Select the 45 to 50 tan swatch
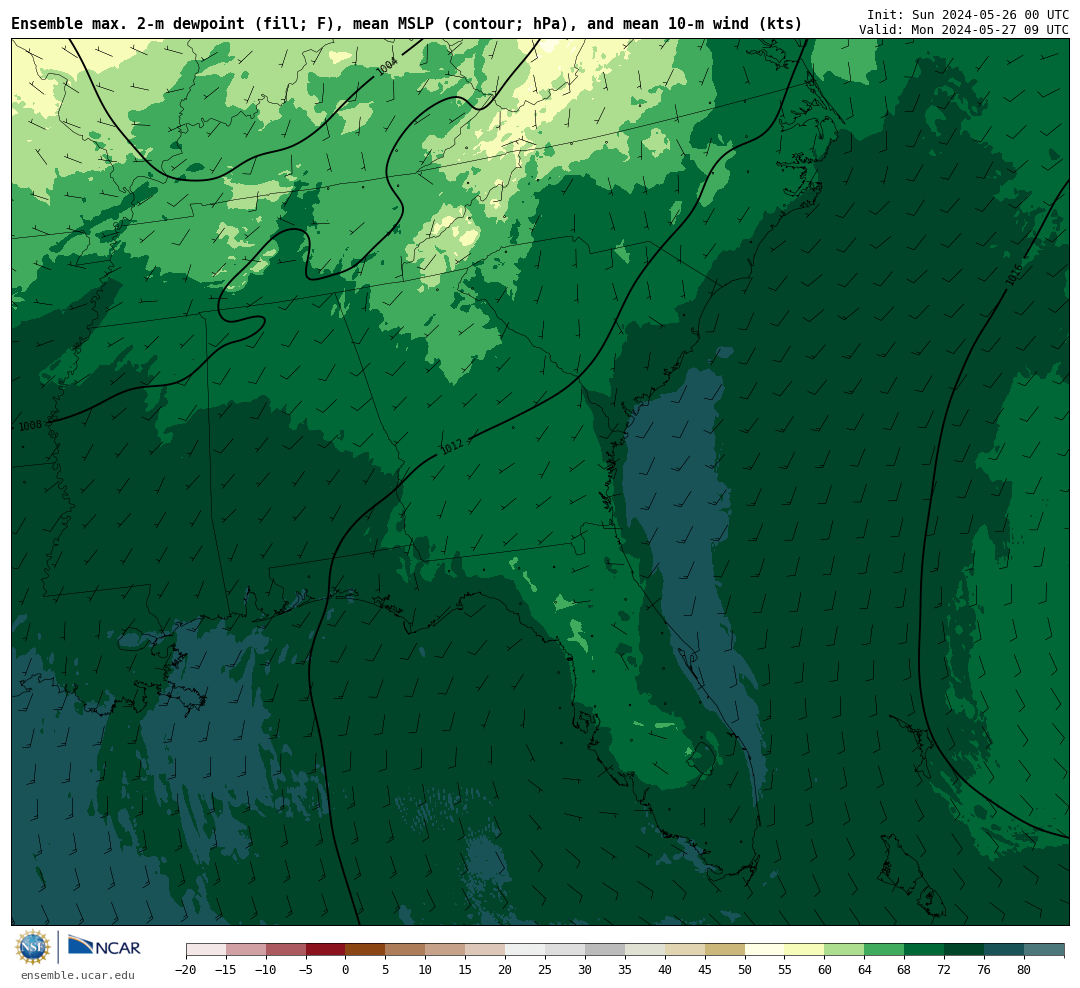The height and width of the screenshot is (988, 1080). (x=725, y=949)
